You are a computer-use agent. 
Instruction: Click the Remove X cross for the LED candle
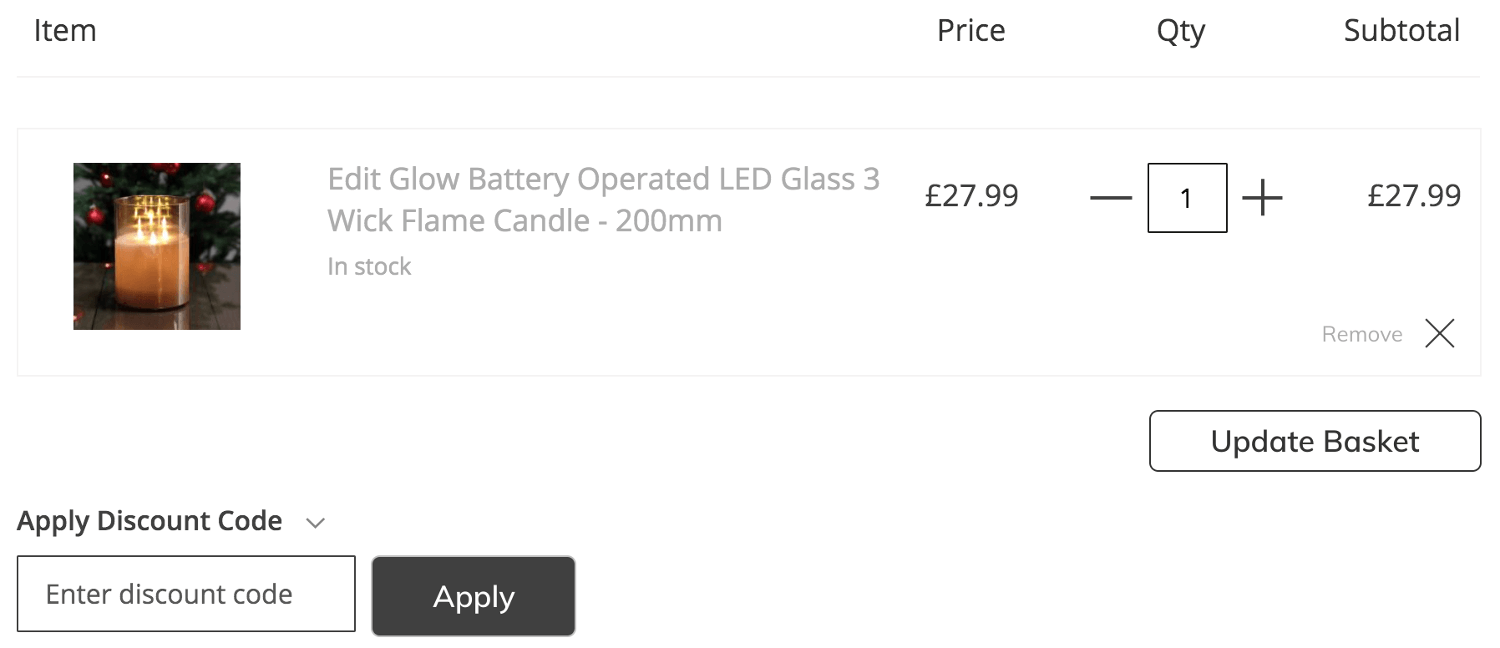(1440, 333)
